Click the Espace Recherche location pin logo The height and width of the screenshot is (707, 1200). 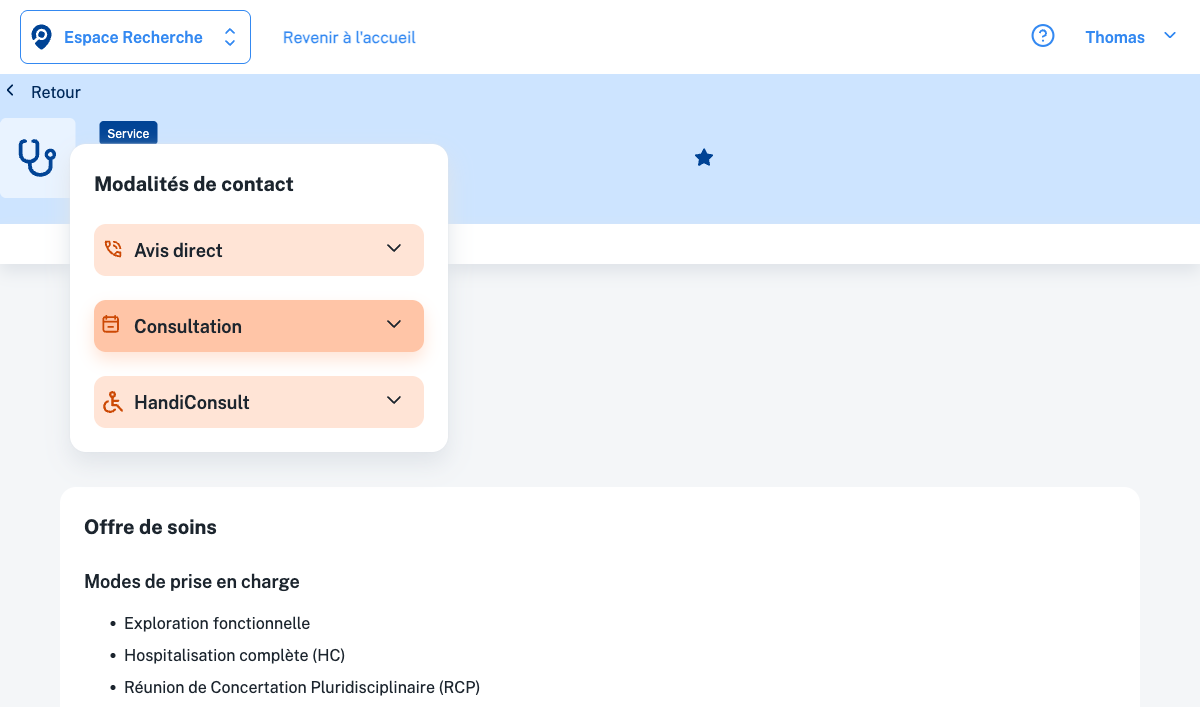(x=41, y=38)
